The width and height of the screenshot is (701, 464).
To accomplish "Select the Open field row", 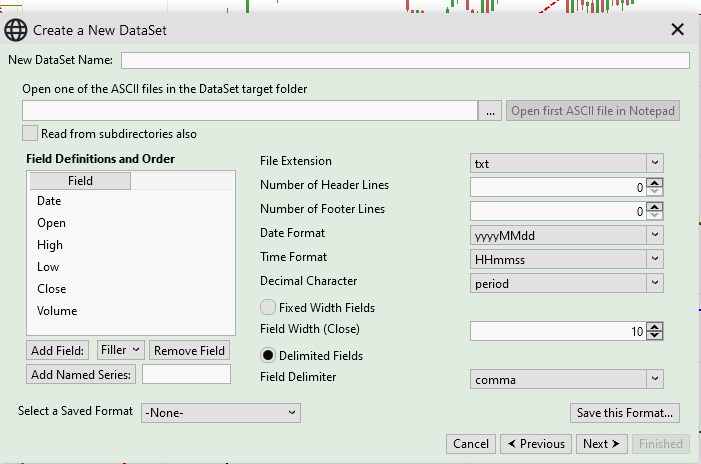I will point(131,223).
